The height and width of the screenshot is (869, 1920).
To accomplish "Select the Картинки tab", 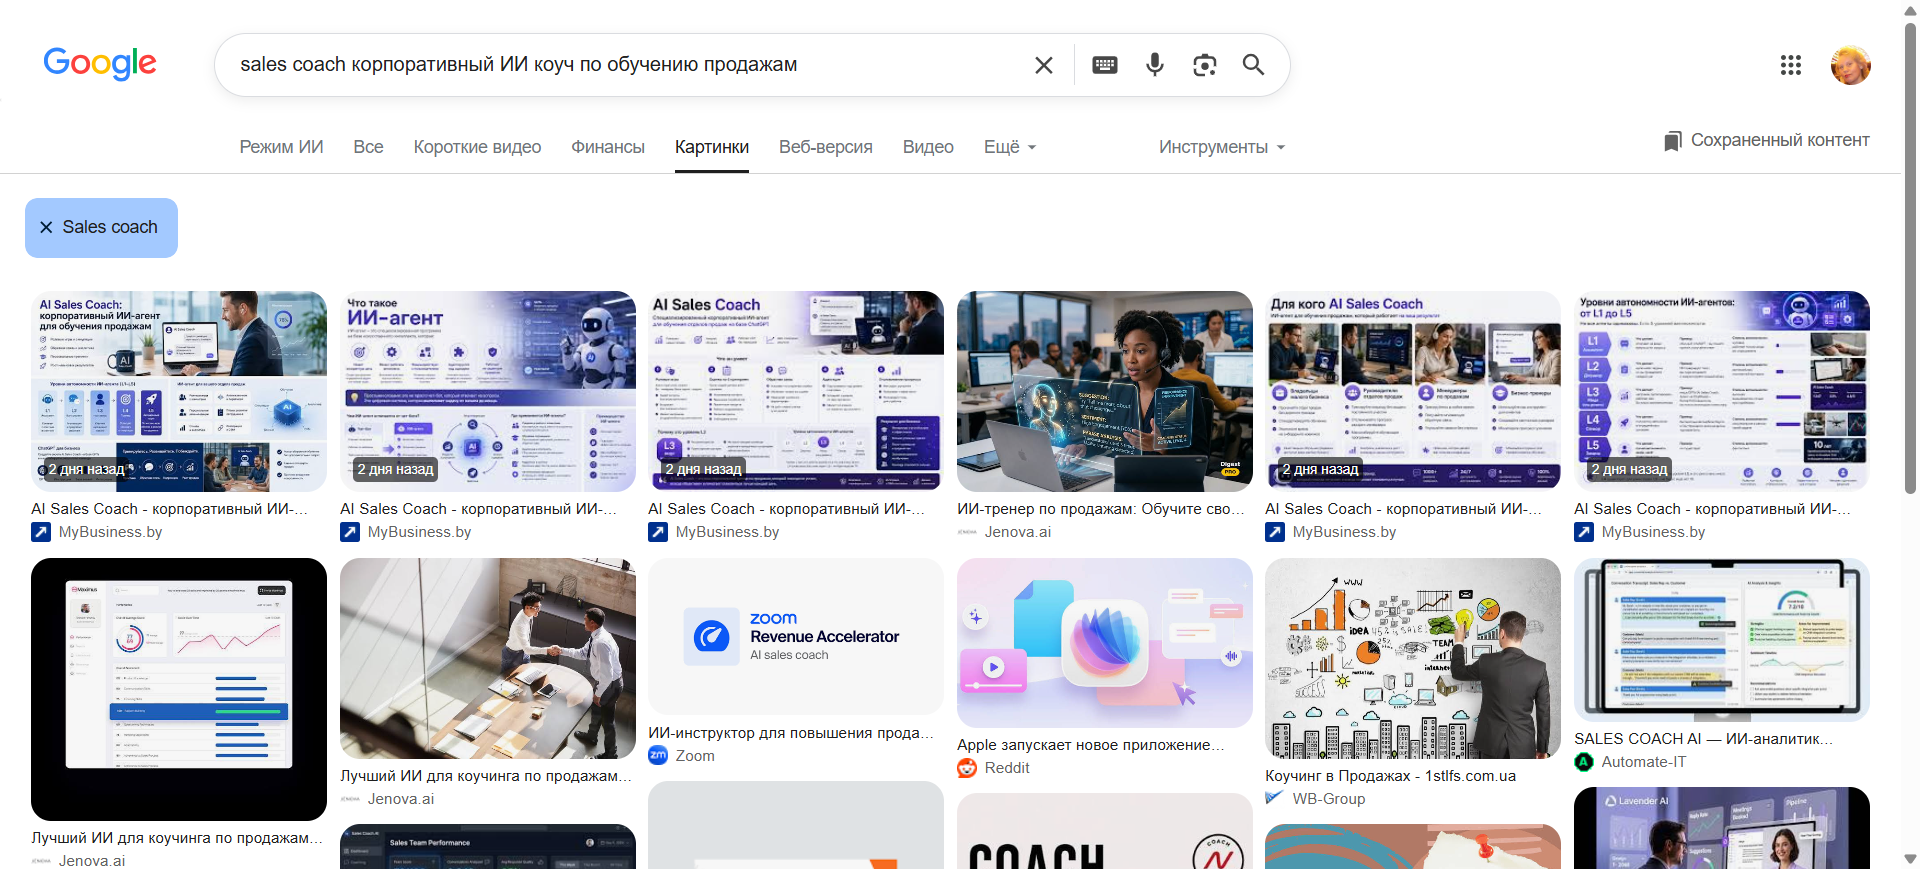I will click(712, 147).
